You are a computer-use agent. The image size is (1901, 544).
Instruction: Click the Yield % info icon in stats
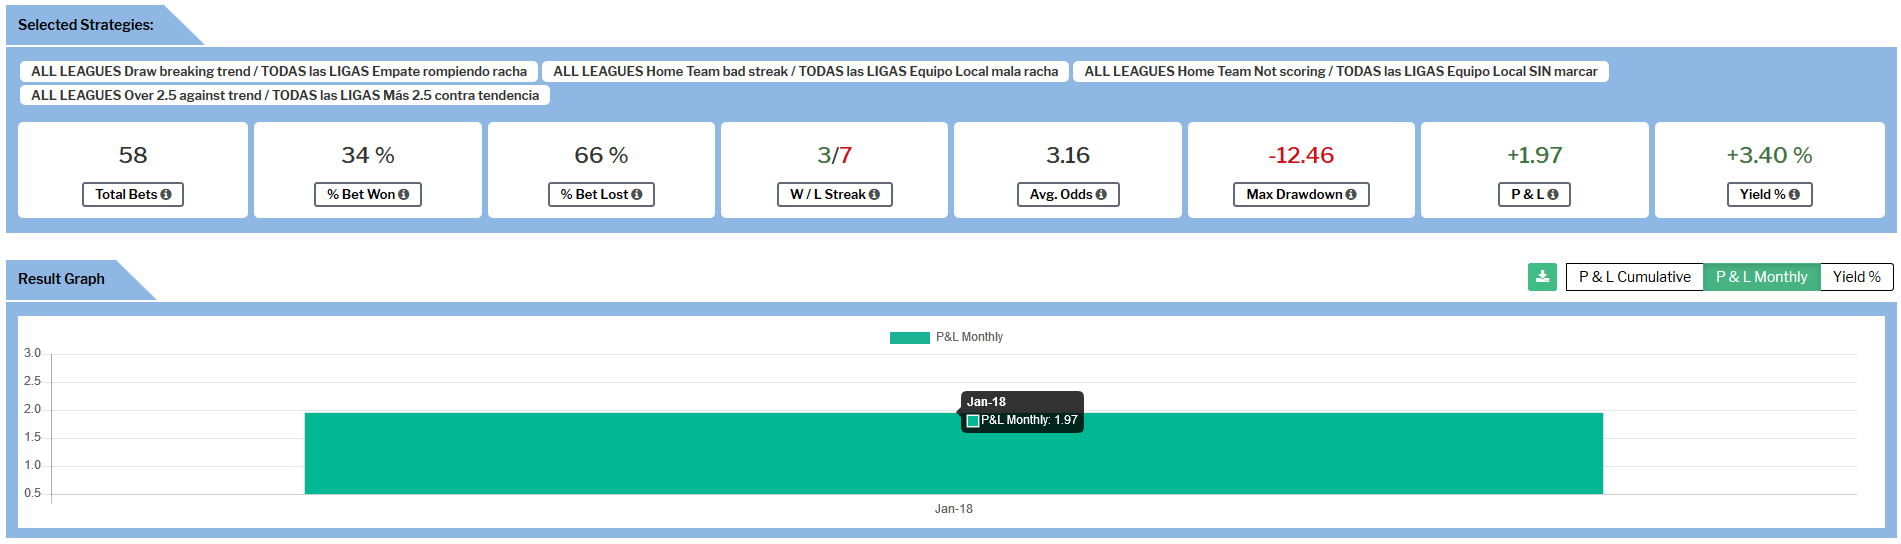[x=1794, y=195]
